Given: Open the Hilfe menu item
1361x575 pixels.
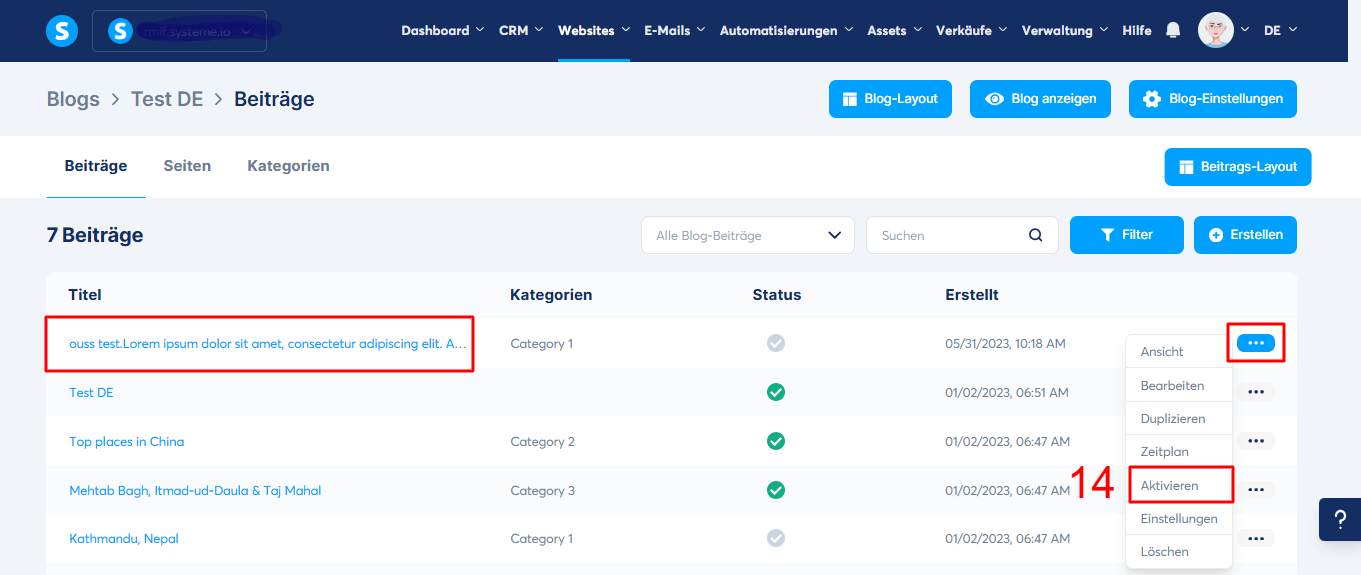Looking at the screenshot, I should [1137, 31].
